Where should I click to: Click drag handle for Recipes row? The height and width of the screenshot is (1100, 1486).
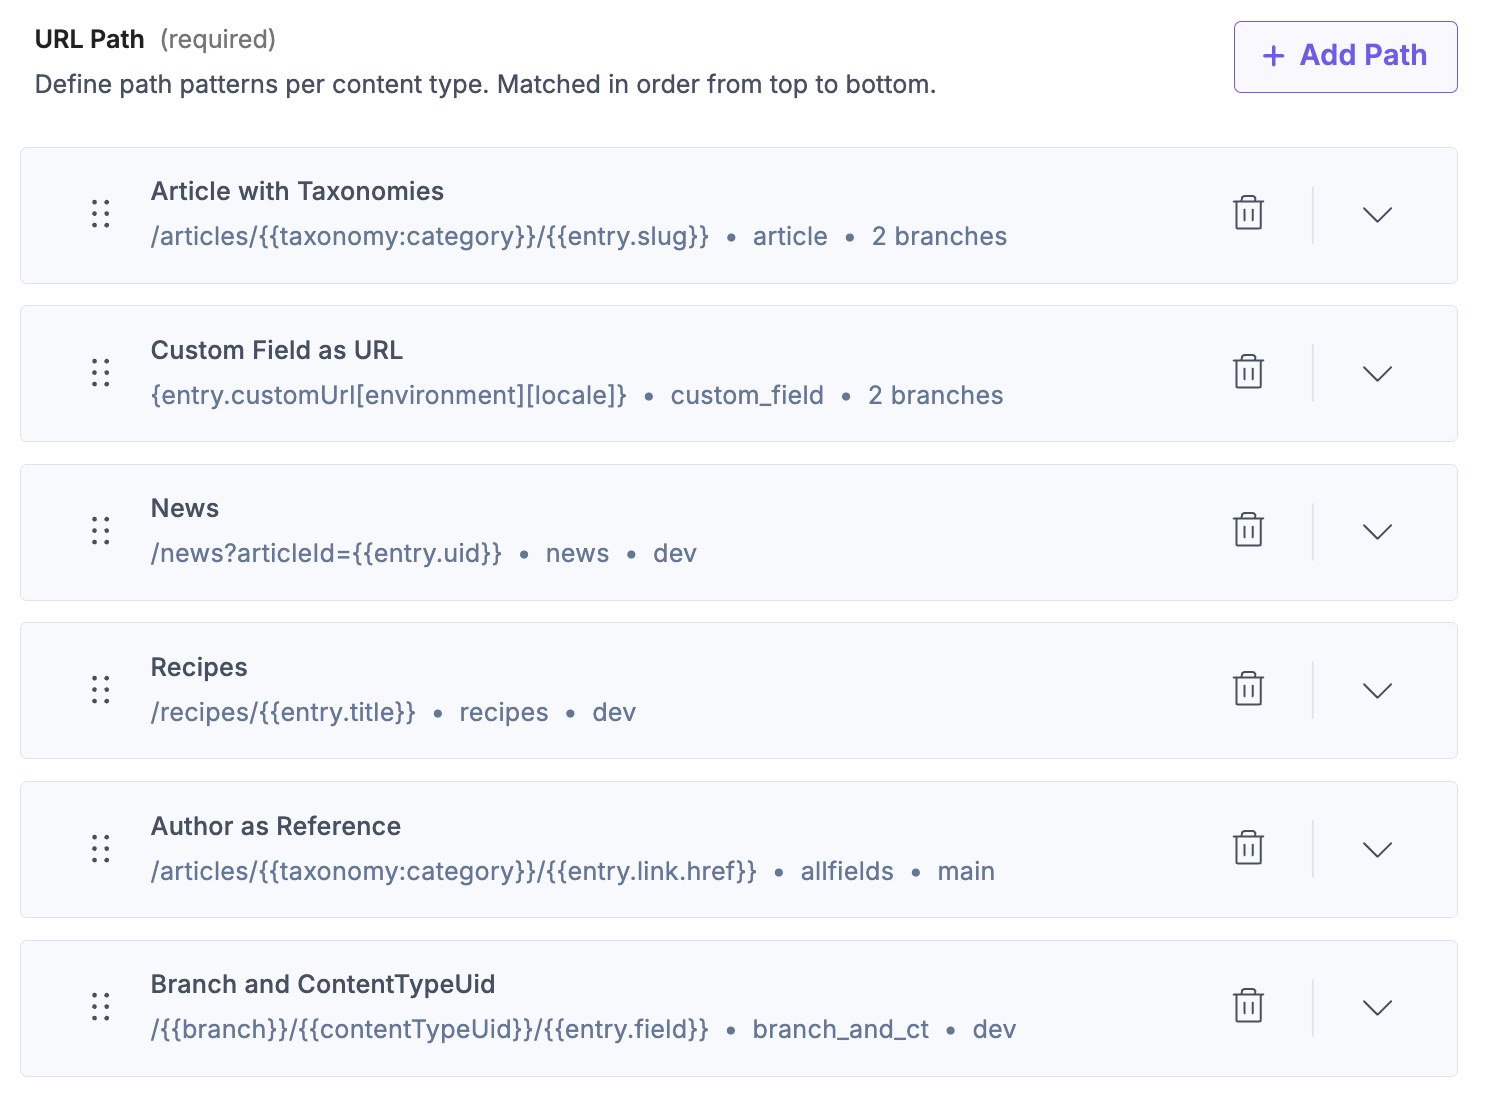pos(101,689)
